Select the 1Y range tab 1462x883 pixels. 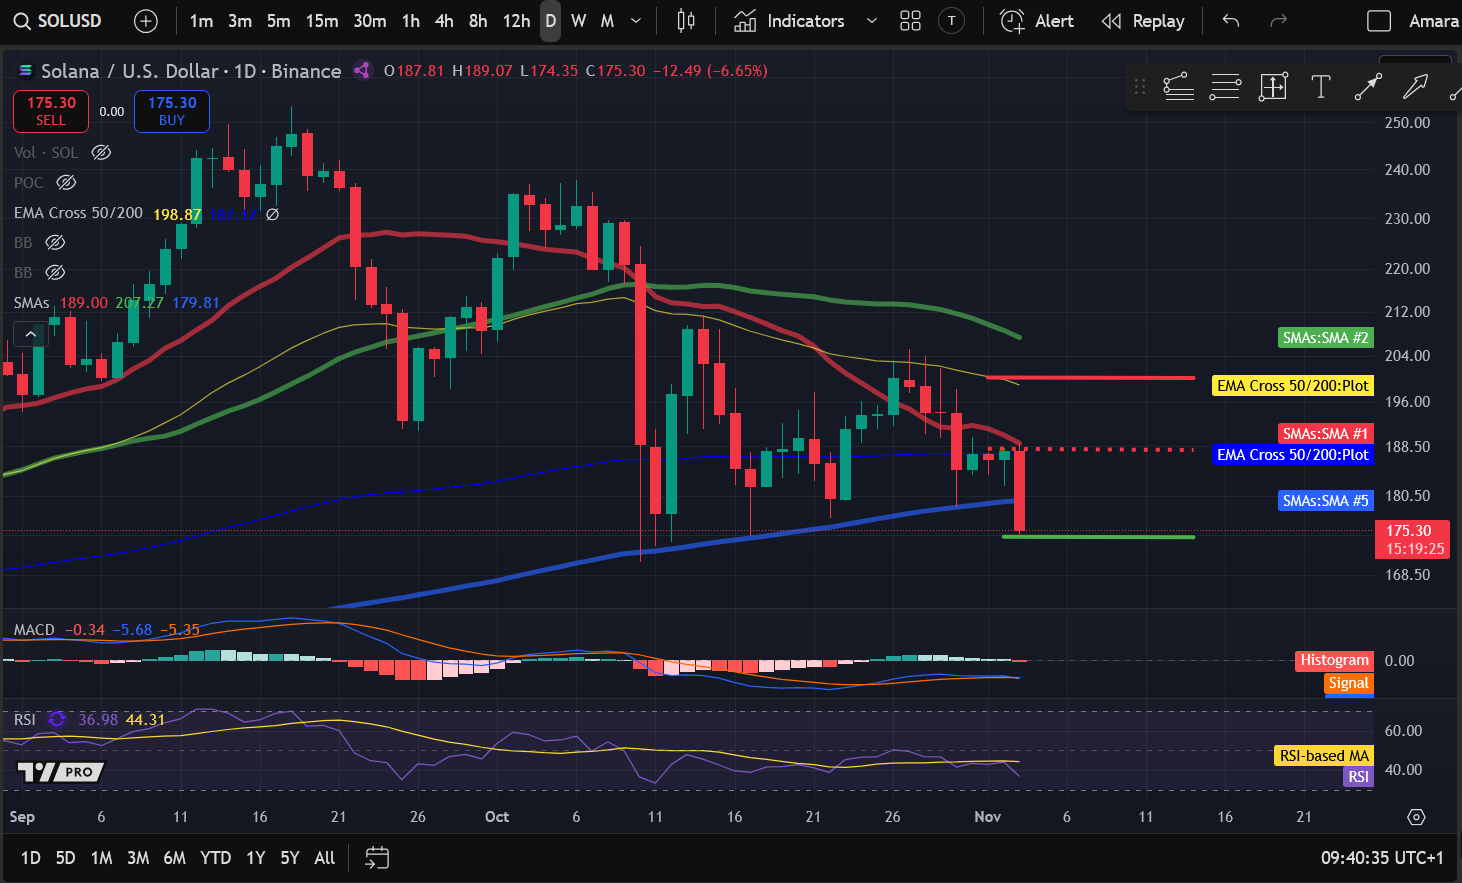coord(255,858)
